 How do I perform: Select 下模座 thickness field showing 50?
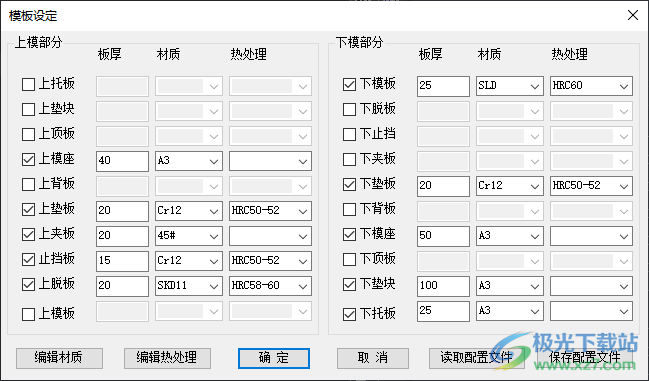[443, 236]
